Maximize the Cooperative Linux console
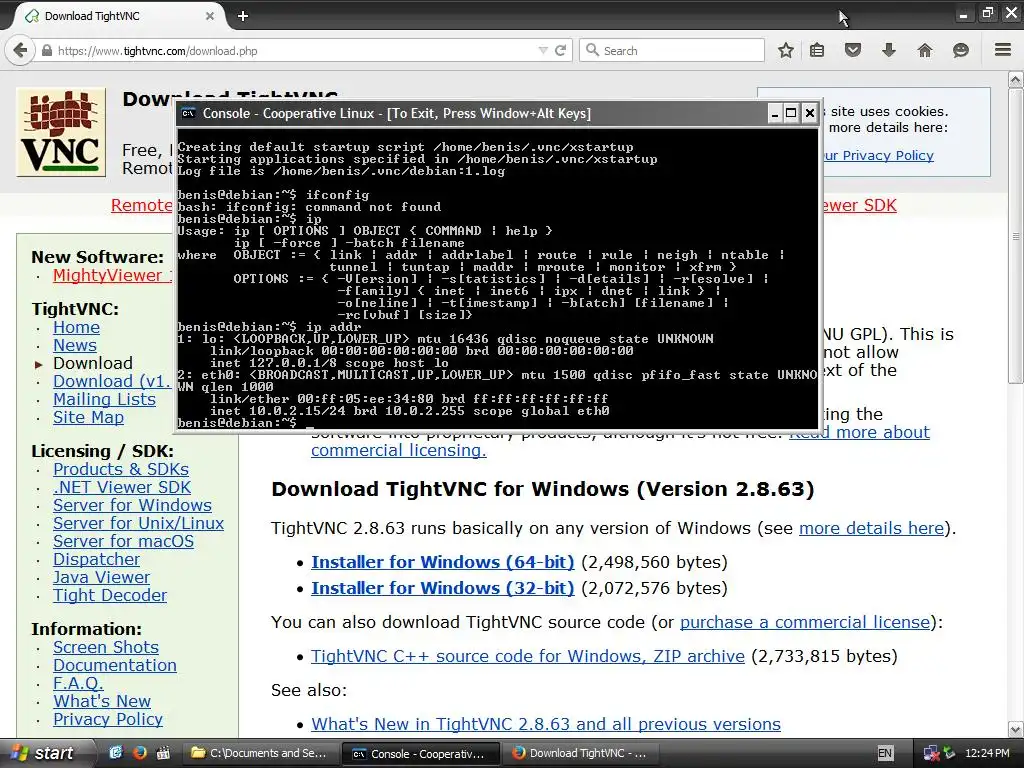 pyautogui.click(x=791, y=113)
